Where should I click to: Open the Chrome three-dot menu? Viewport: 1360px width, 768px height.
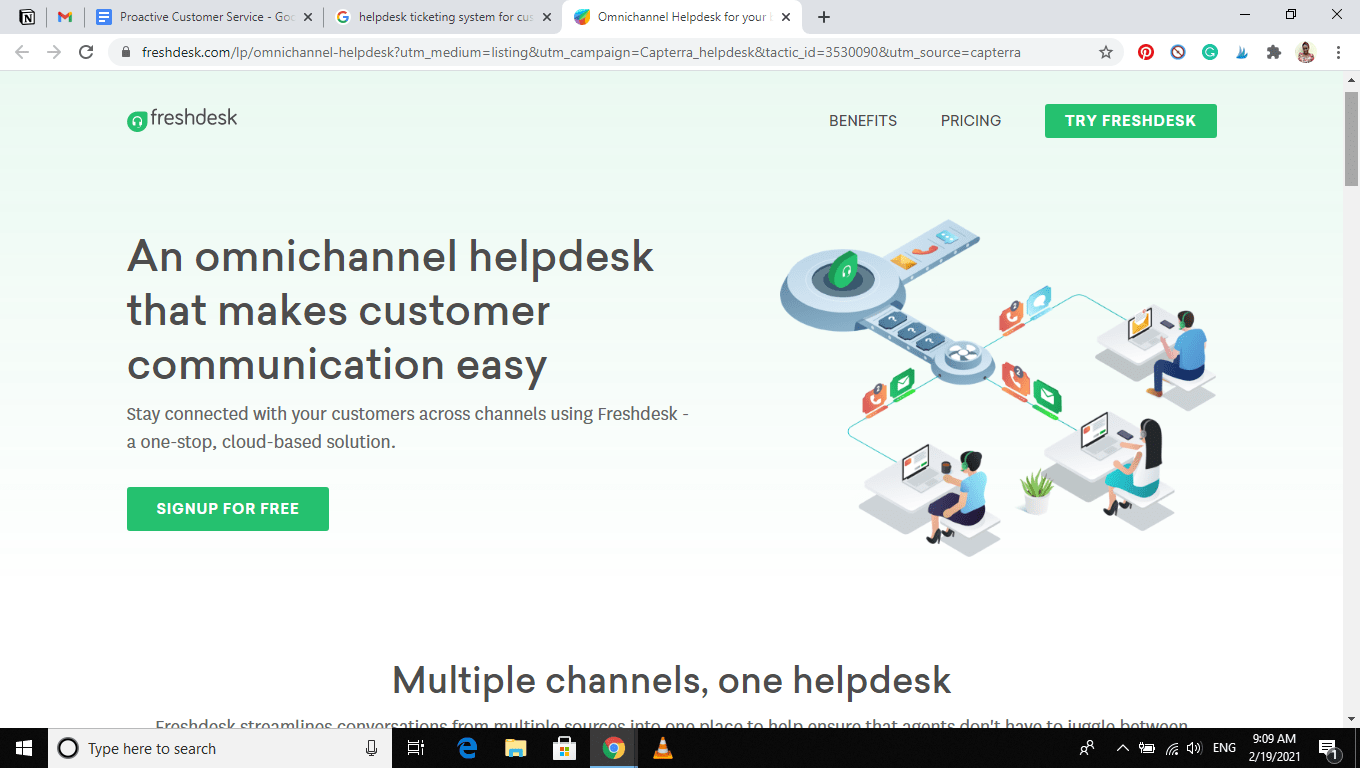(x=1338, y=52)
